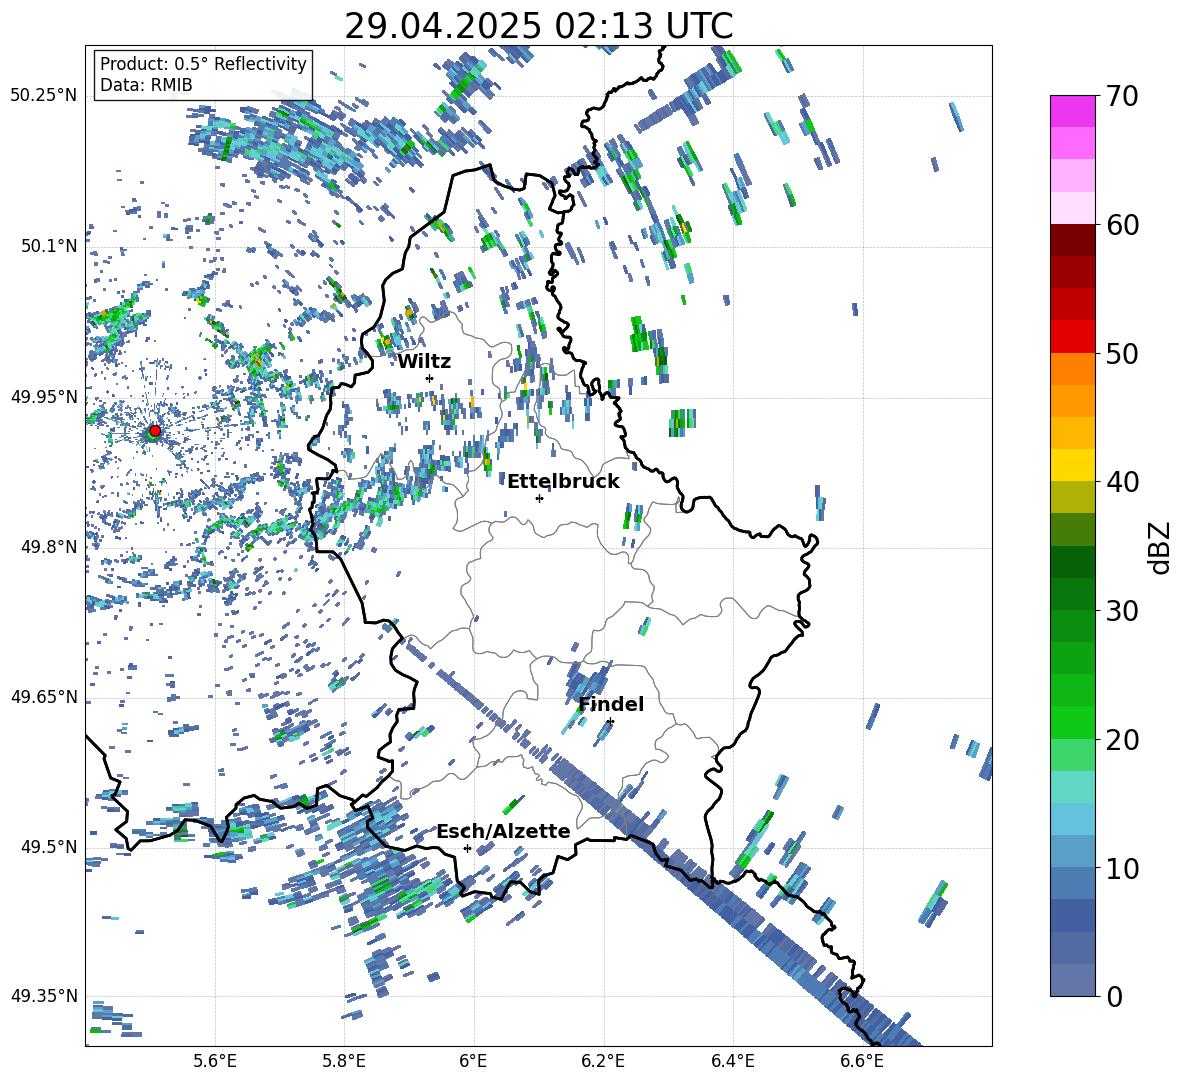Click the 60 tick on colorbar
The height and width of the screenshot is (1081, 1184).
click(1122, 225)
